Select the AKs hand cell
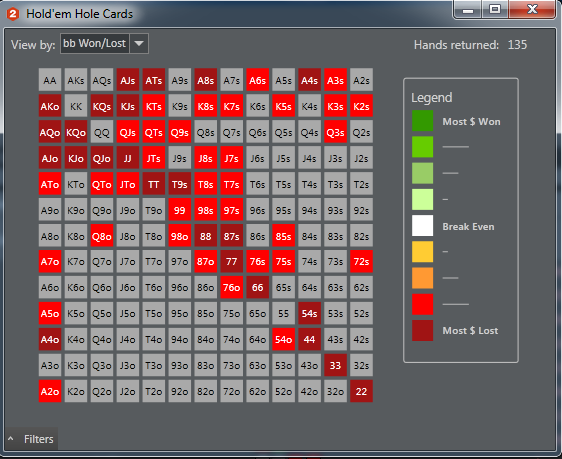Image resolution: width=562 pixels, height=459 pixels. coord(76,80)
